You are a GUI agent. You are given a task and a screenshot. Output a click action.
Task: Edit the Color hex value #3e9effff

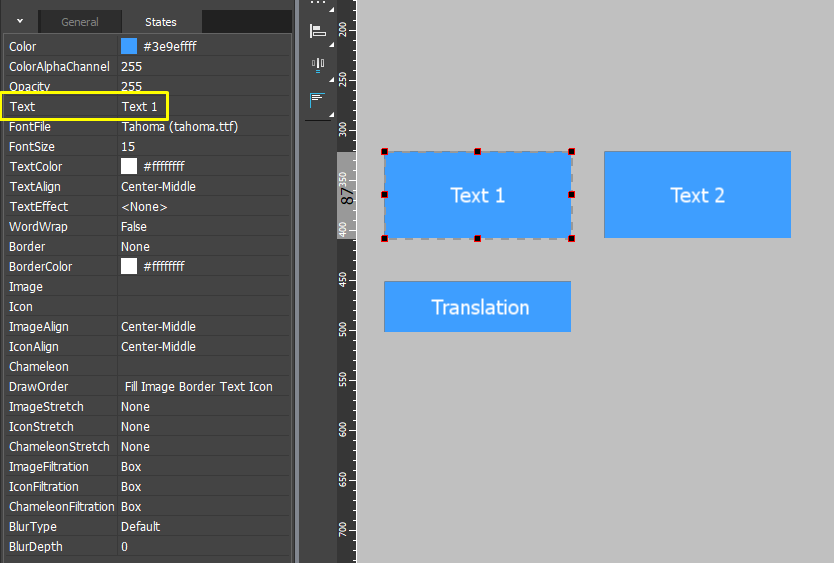pyautogui.click(x=170, y=47)
